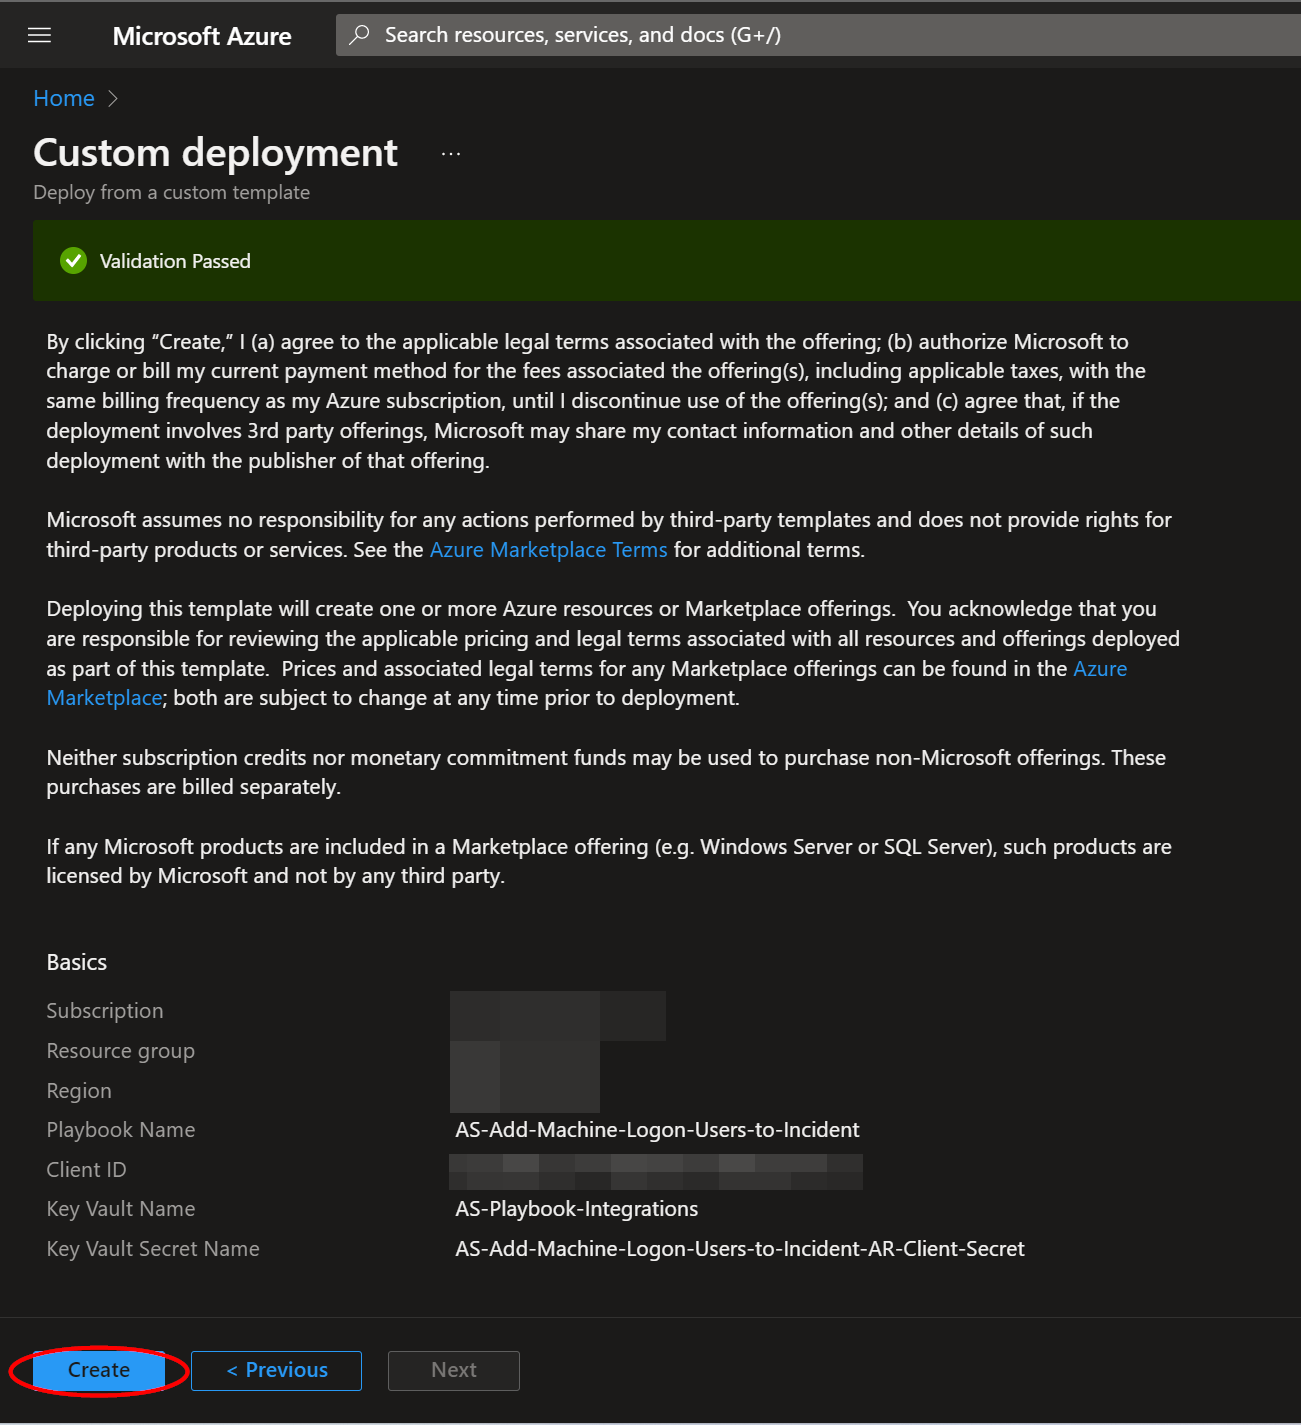Viewport: 1301px width, 1425px height.
Task: Click the search magnifier icon
Action: tap(359, 35)
